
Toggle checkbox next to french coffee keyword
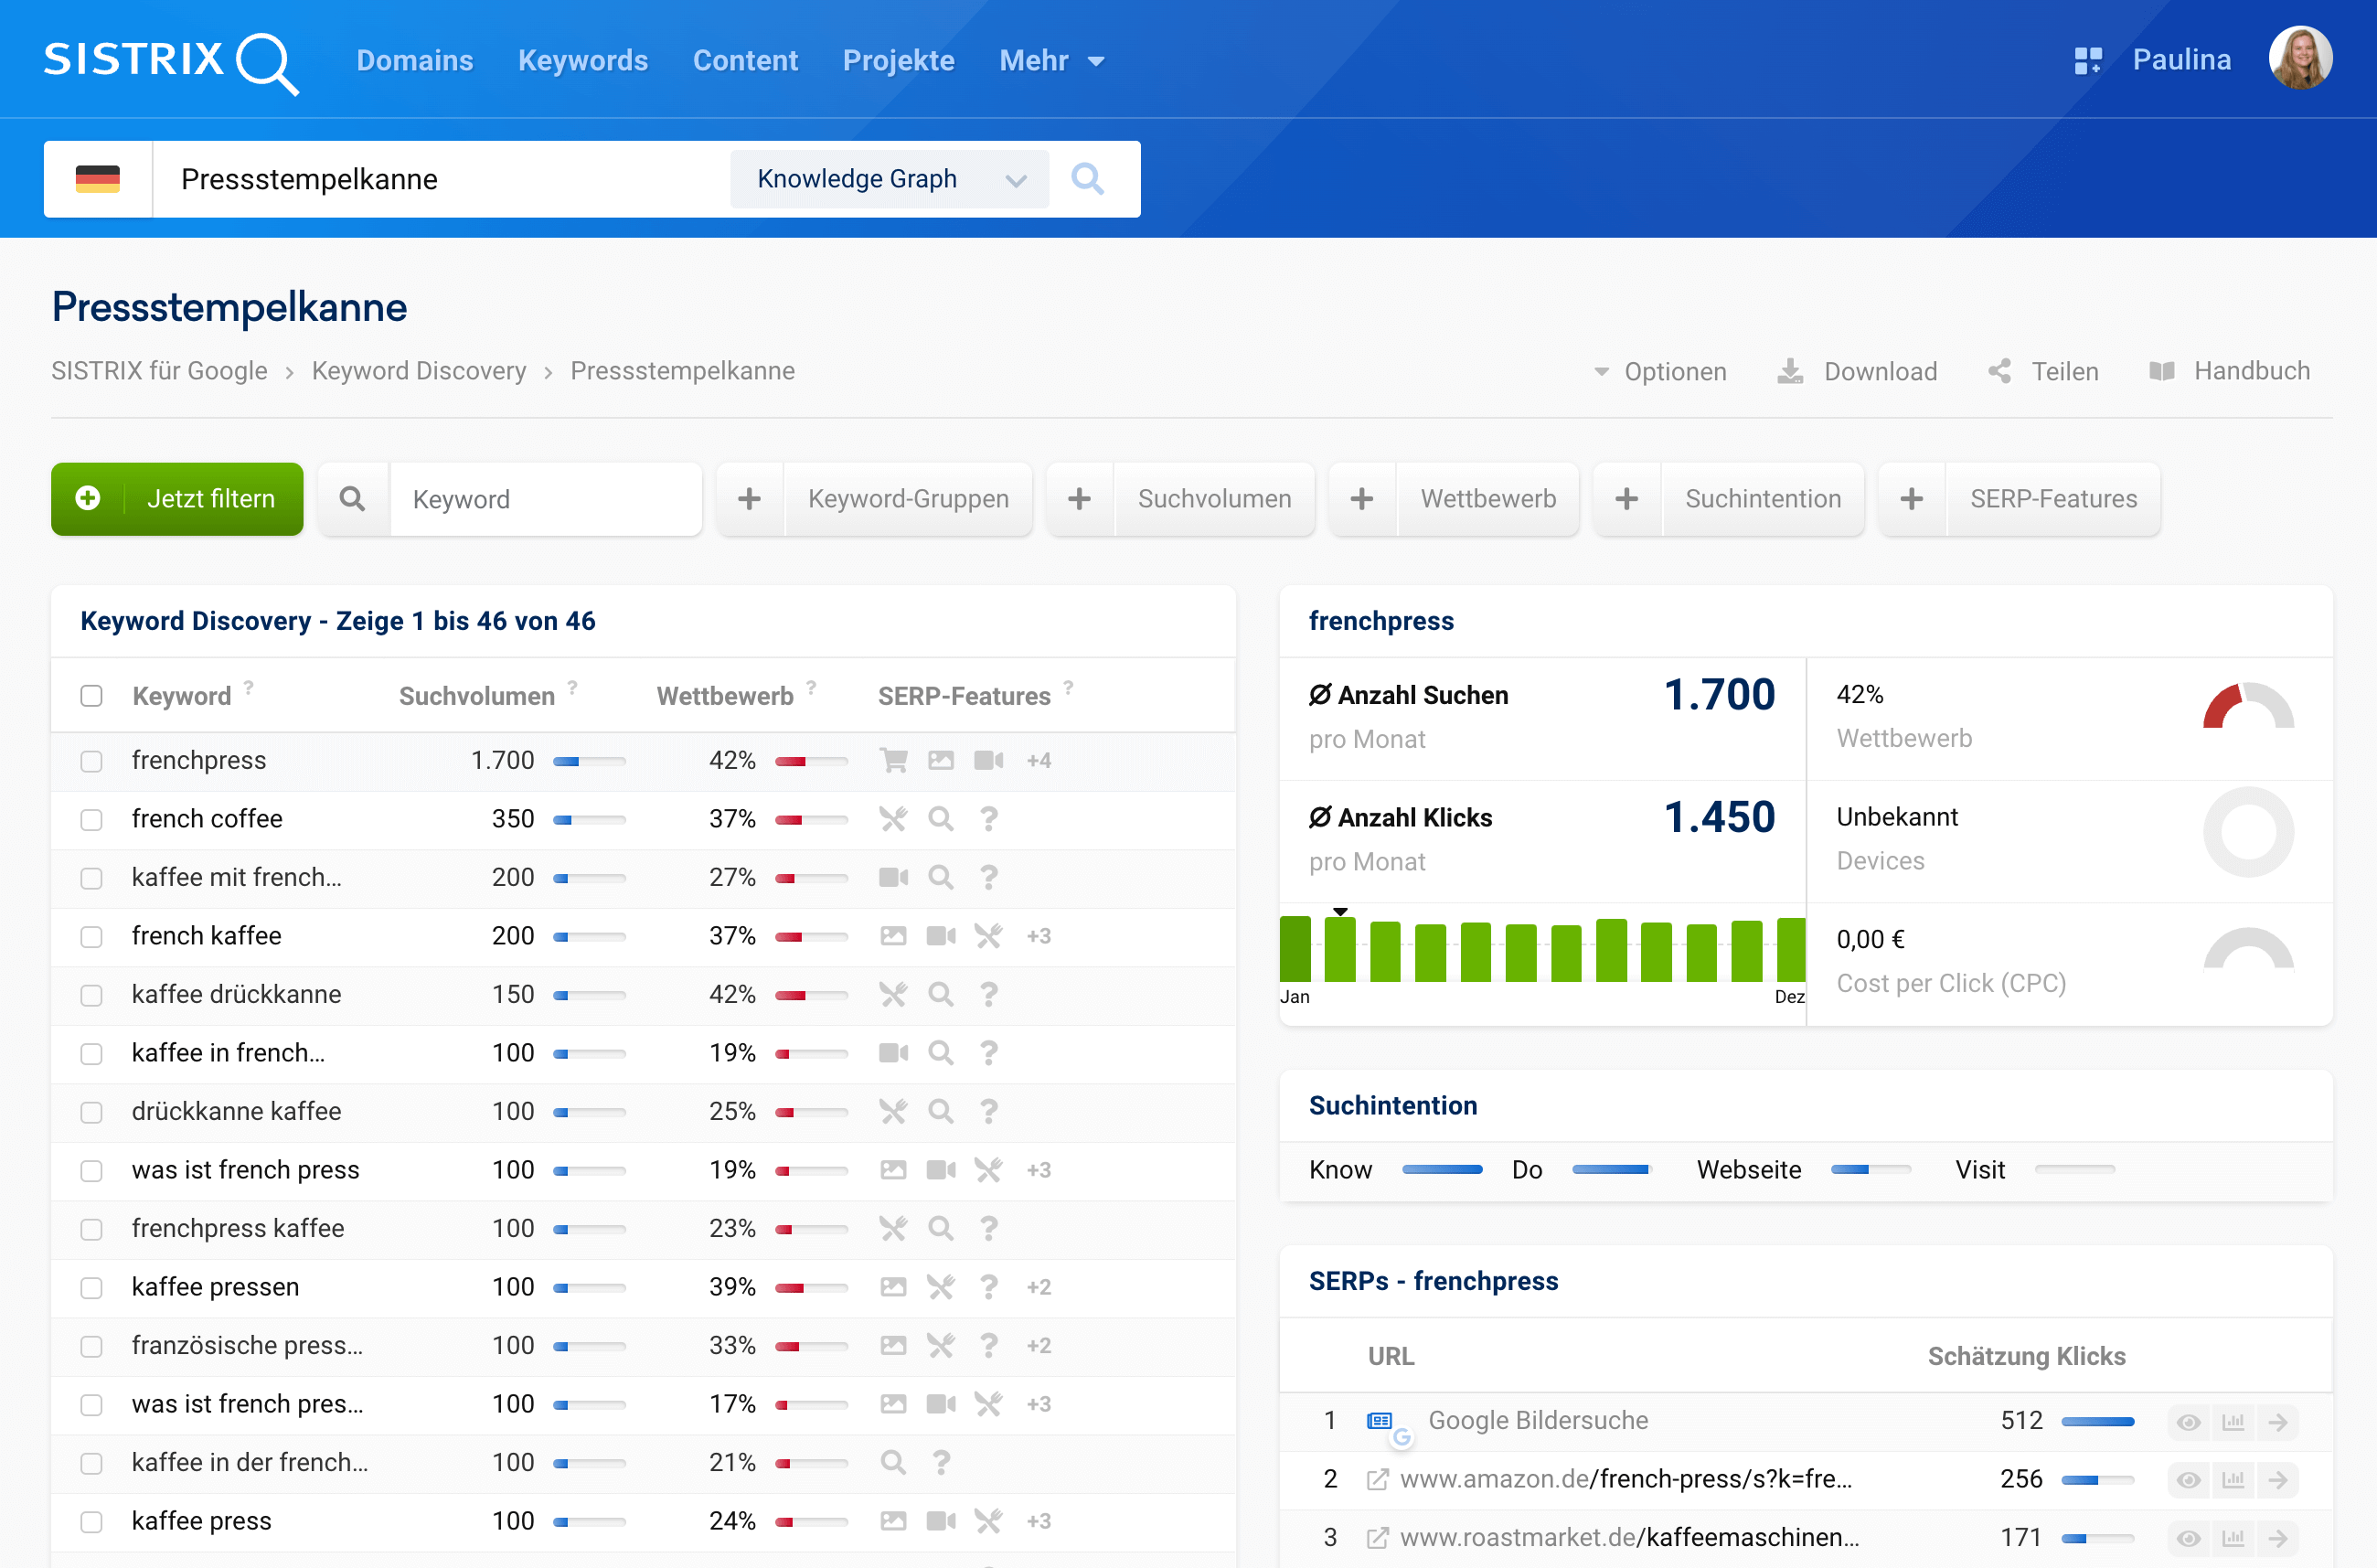point(94,819)
